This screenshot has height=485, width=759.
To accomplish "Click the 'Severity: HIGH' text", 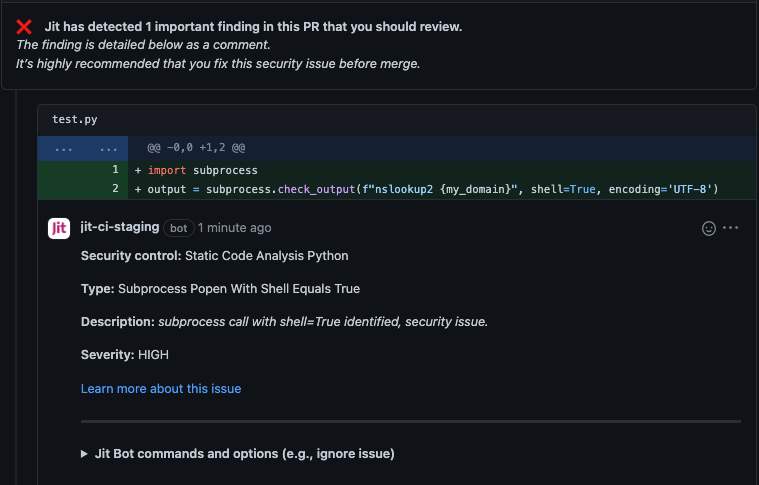I will (125, 355).
